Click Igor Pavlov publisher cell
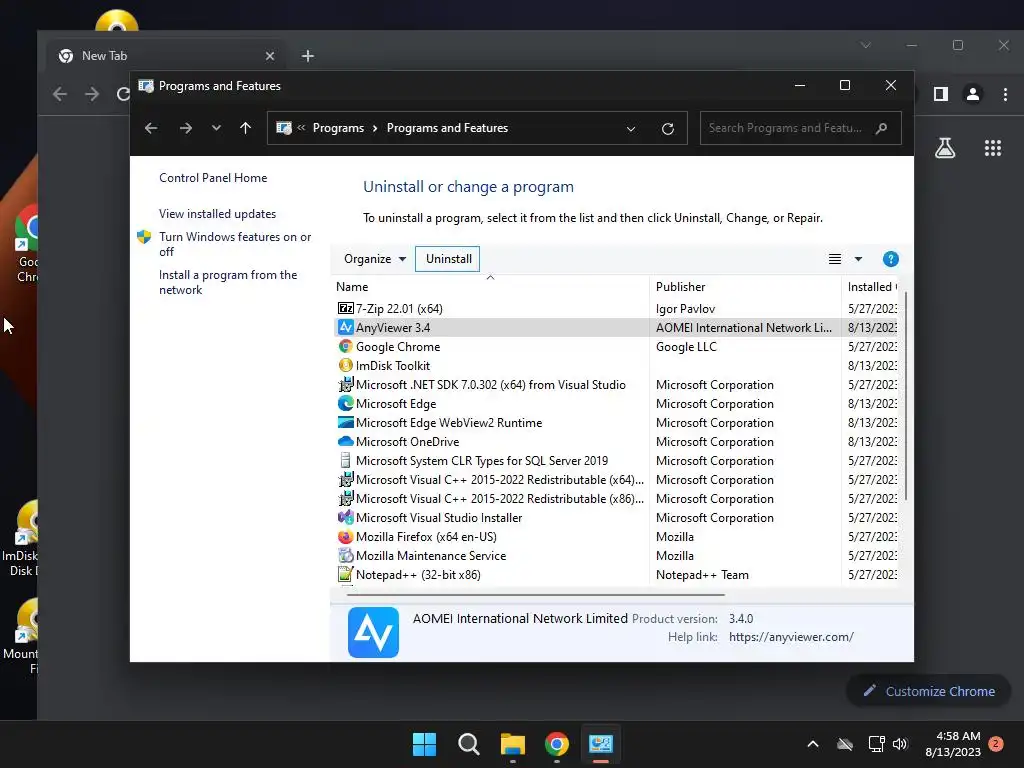The image size is (1024, 768). [685, 308]
